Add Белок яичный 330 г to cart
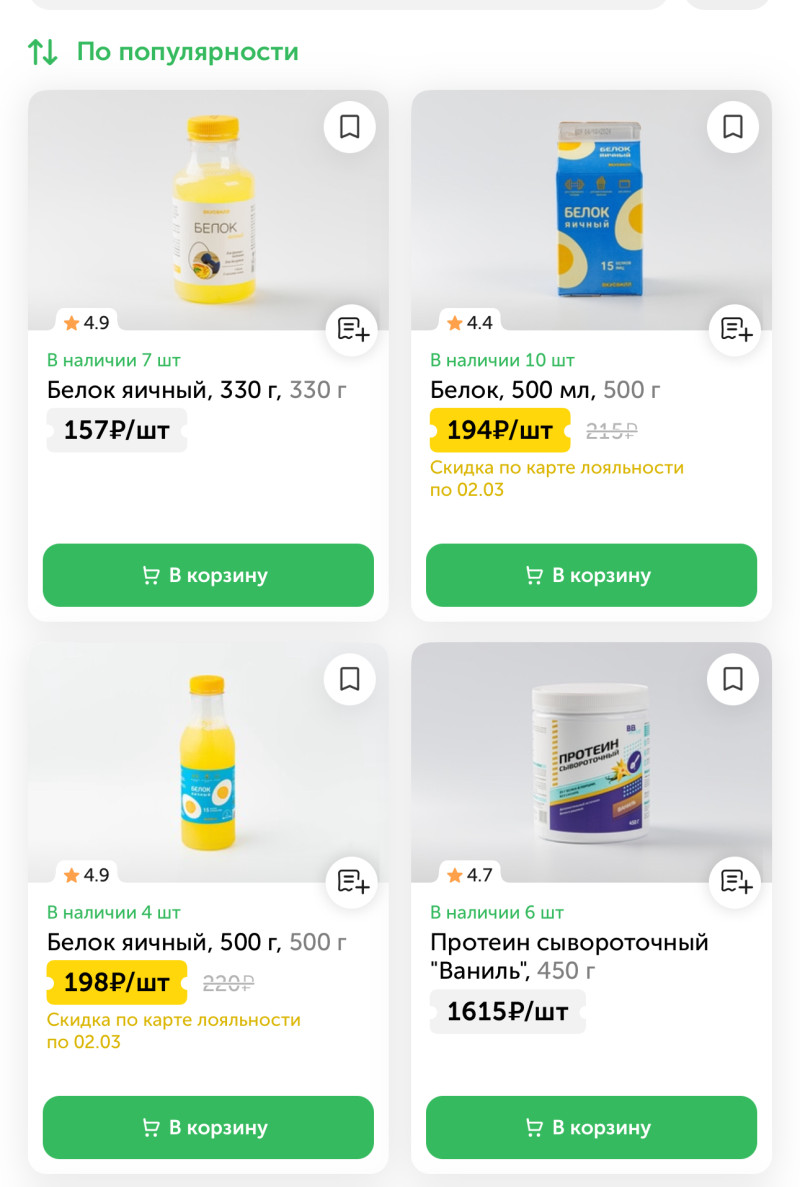This screenshot has height=1187, width=800. pos(208,575)
